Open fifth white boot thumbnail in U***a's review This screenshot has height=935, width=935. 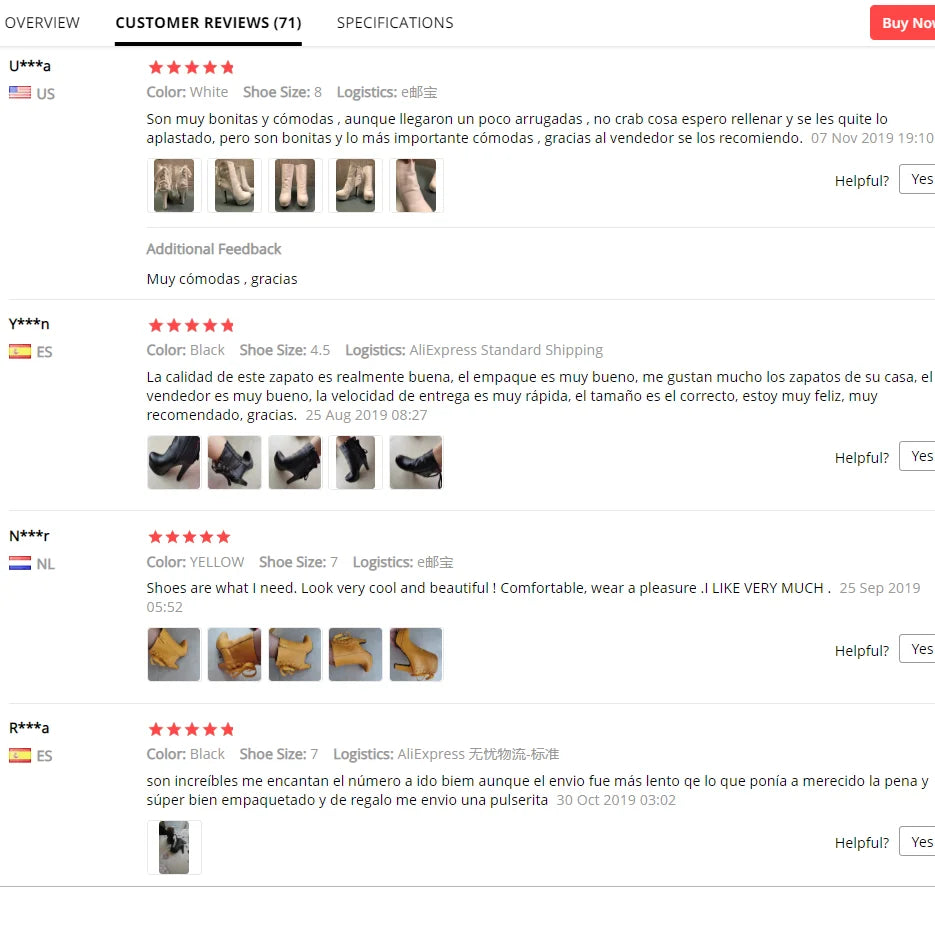pyautogui.click(x=416, y=185)
